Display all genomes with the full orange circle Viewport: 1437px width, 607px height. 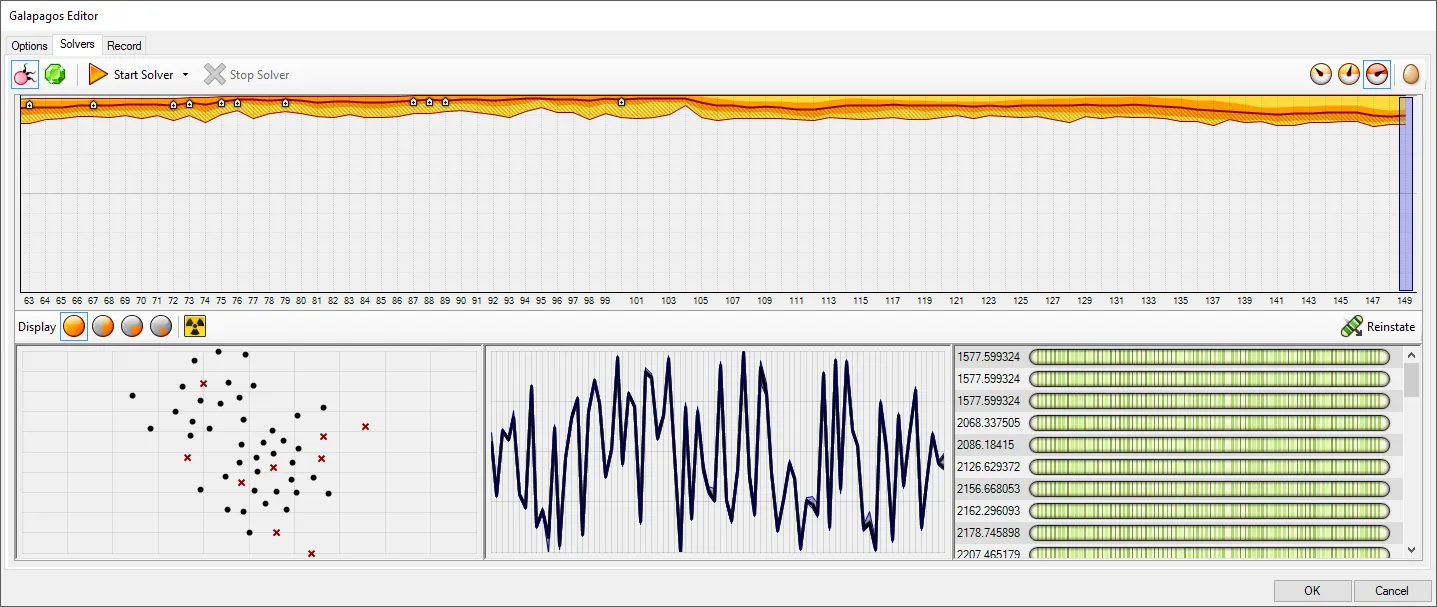coord(74,327)
